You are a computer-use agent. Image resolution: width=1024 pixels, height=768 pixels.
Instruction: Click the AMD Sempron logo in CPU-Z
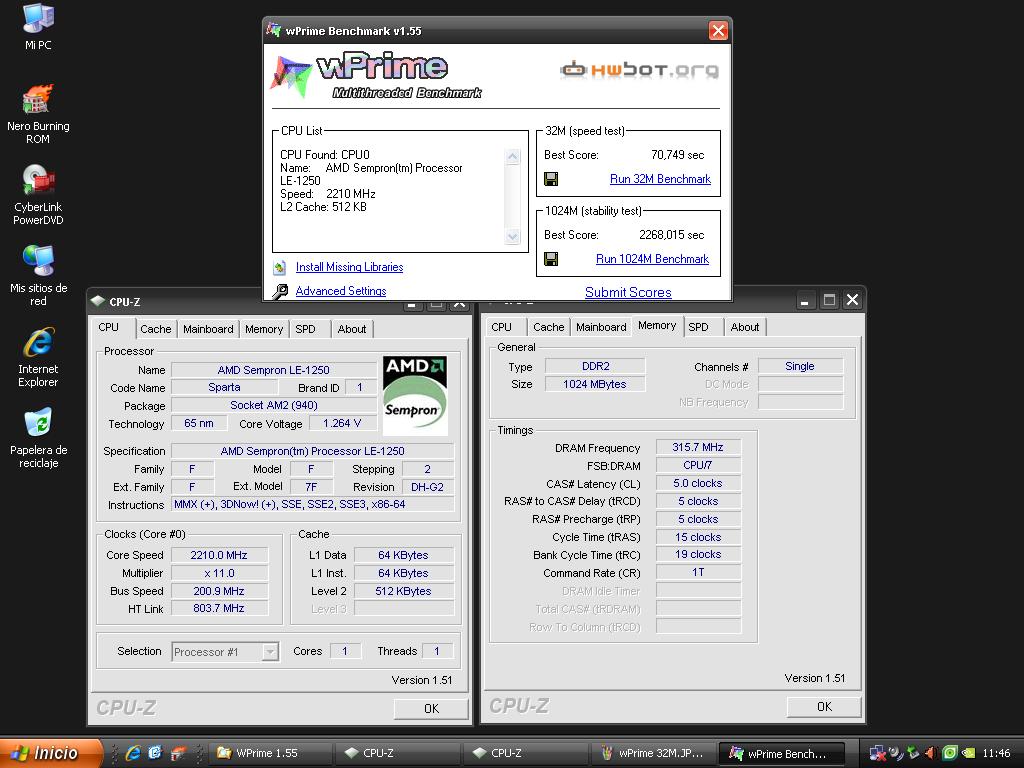click(x=415, y=396)
